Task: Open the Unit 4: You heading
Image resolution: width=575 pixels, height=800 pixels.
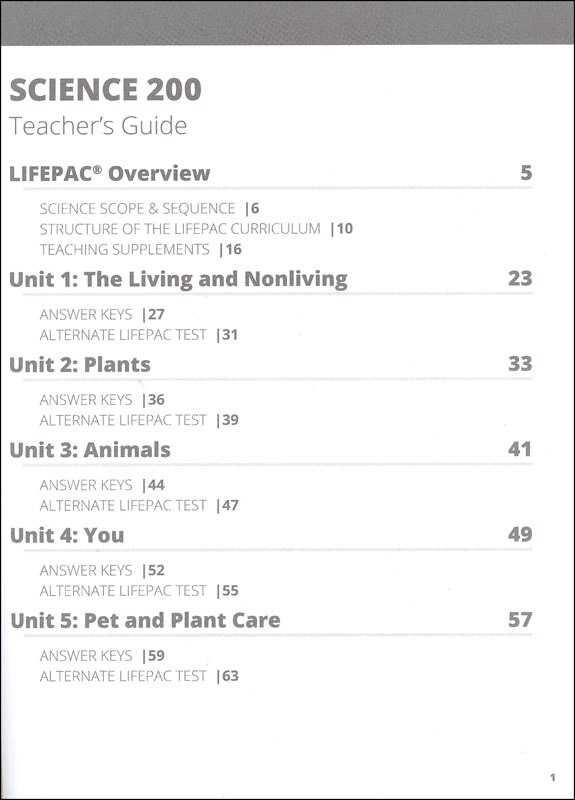Action: point(67,535)
